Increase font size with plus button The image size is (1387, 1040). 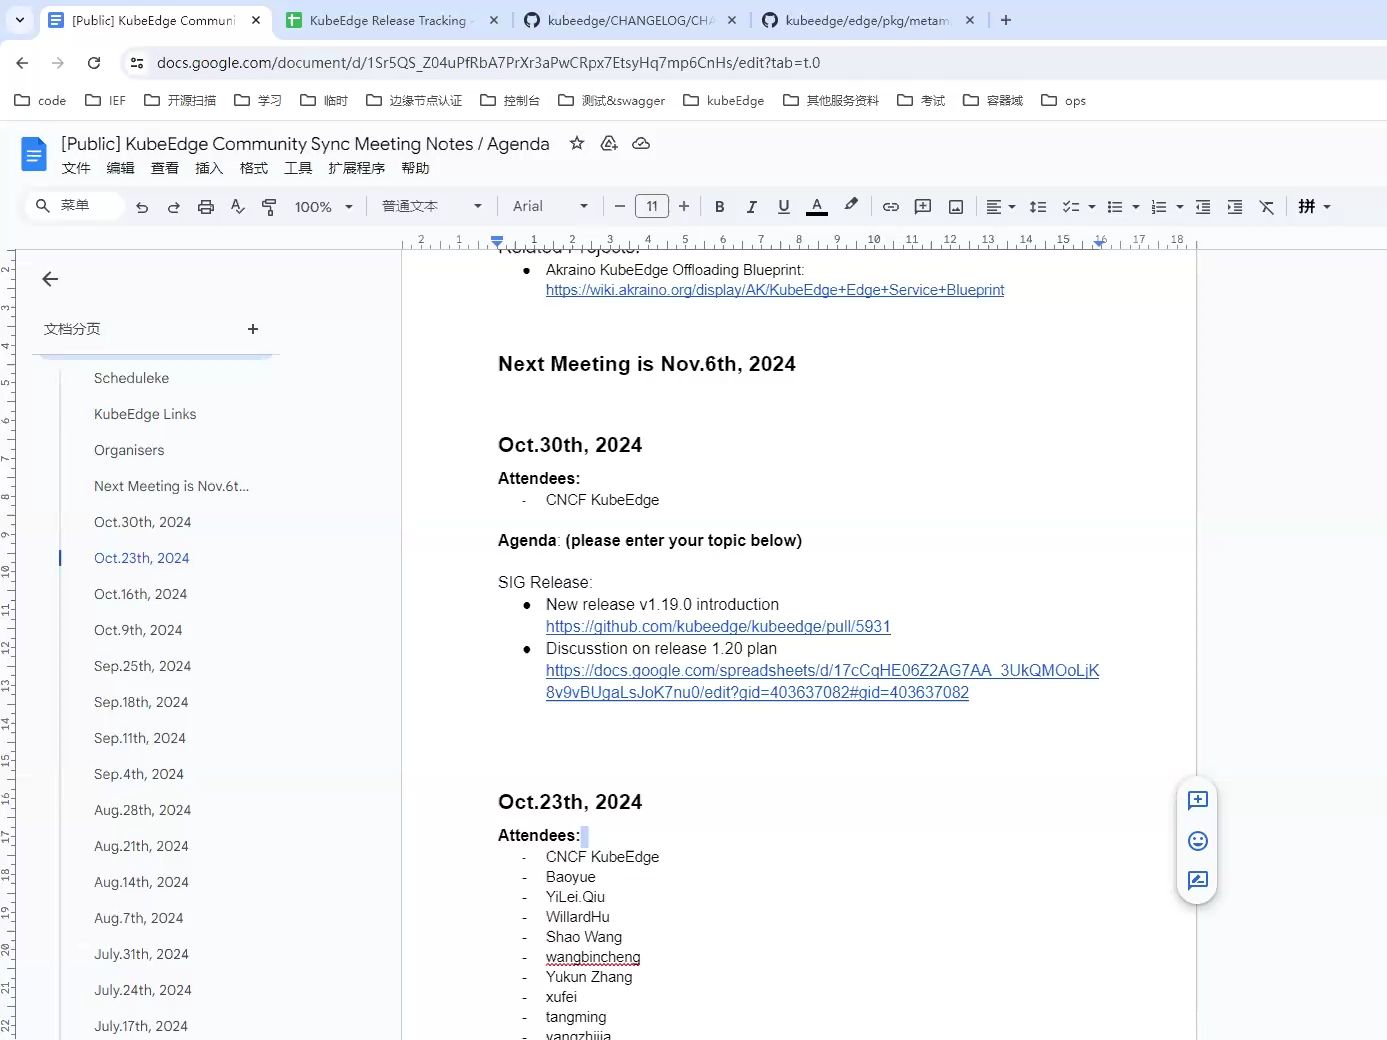684,207
